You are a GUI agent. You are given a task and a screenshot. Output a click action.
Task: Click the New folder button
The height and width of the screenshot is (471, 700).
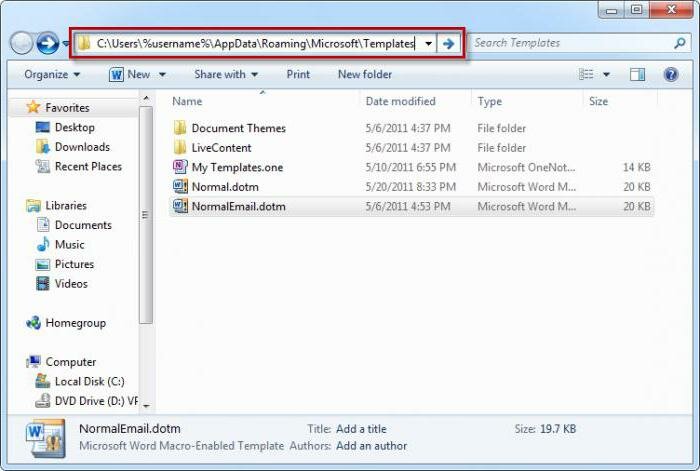click(365, 74)
